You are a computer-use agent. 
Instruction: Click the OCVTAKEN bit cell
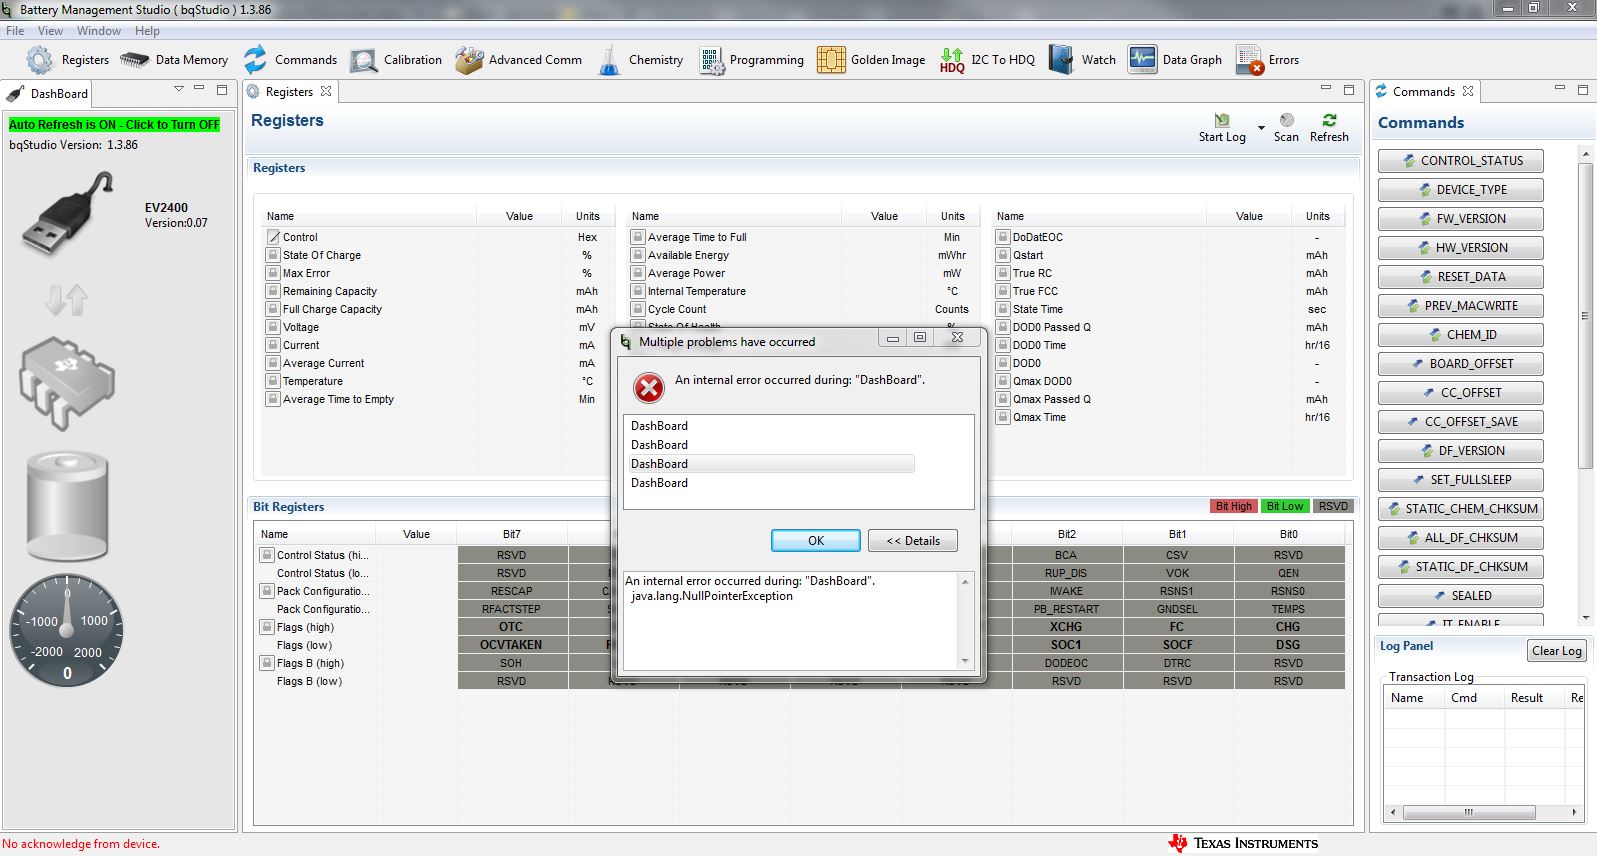point(511,645)
